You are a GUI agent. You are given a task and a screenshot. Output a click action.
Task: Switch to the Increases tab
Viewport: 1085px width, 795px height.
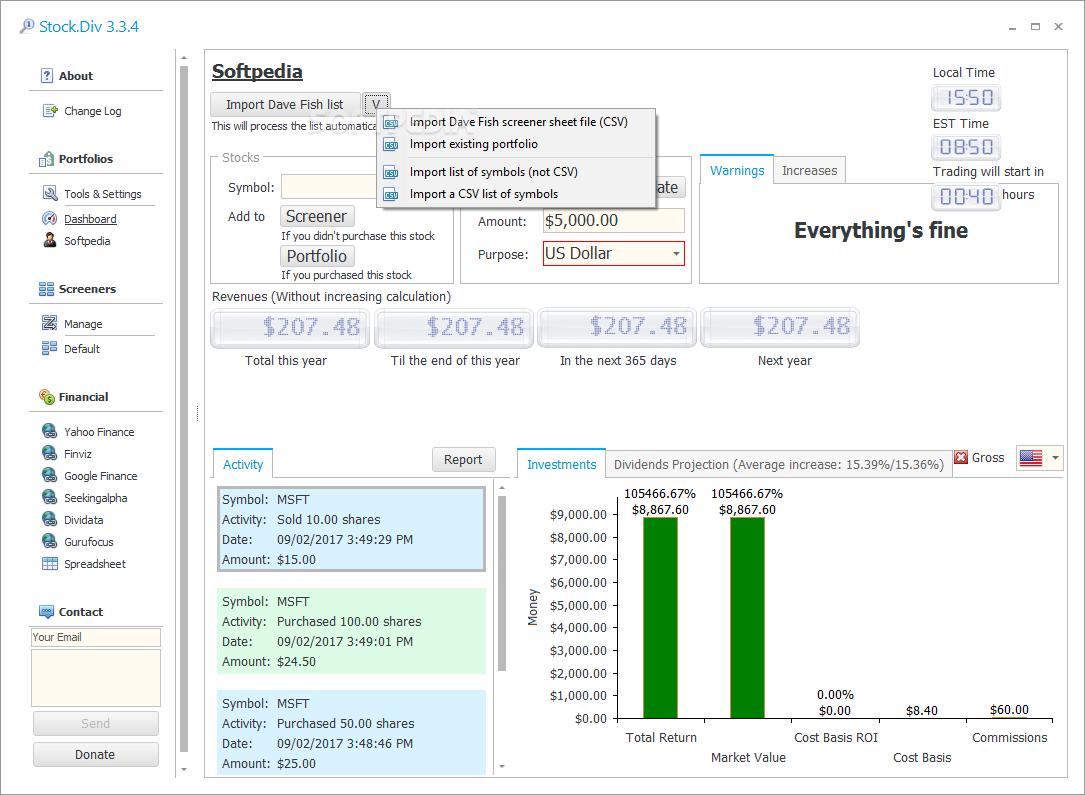[x=809, y=170]
